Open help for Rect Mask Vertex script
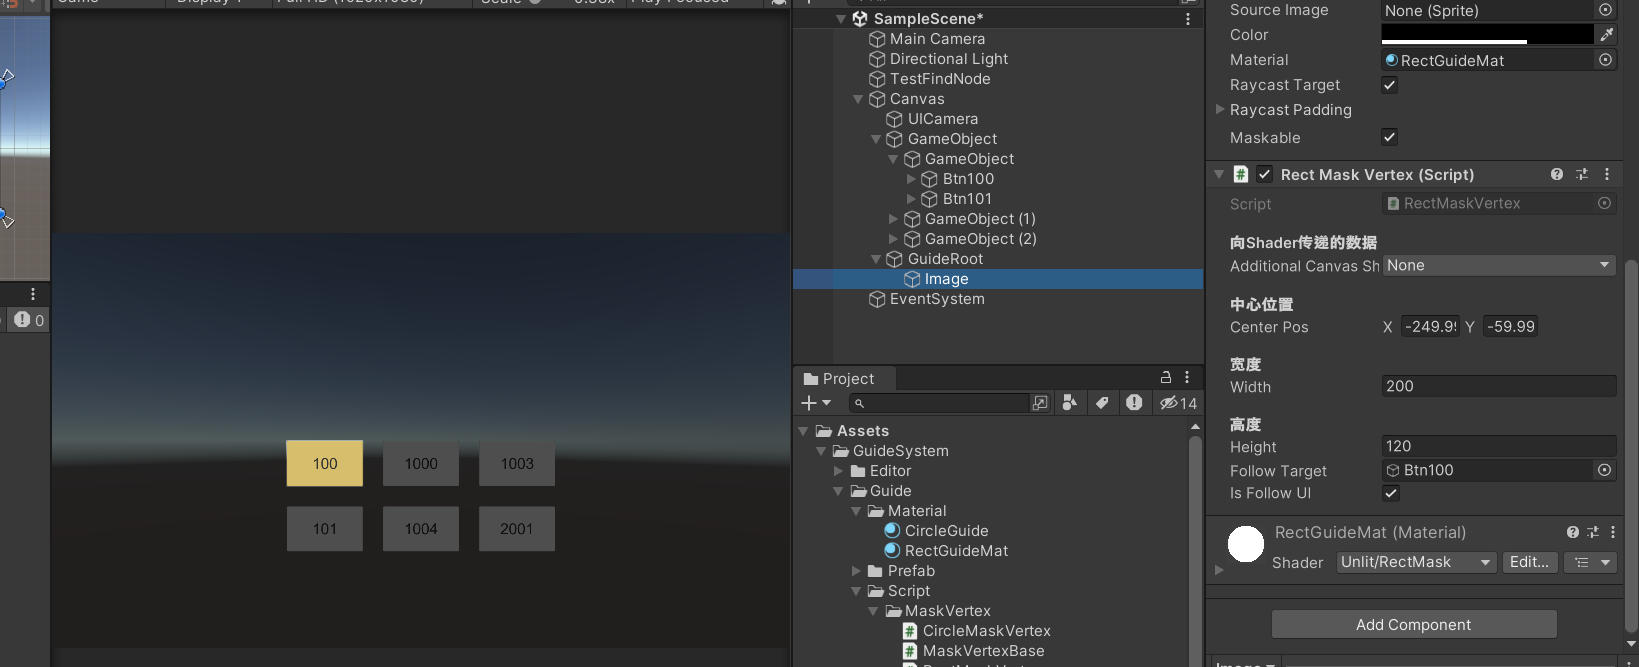 coord(1557,174)
